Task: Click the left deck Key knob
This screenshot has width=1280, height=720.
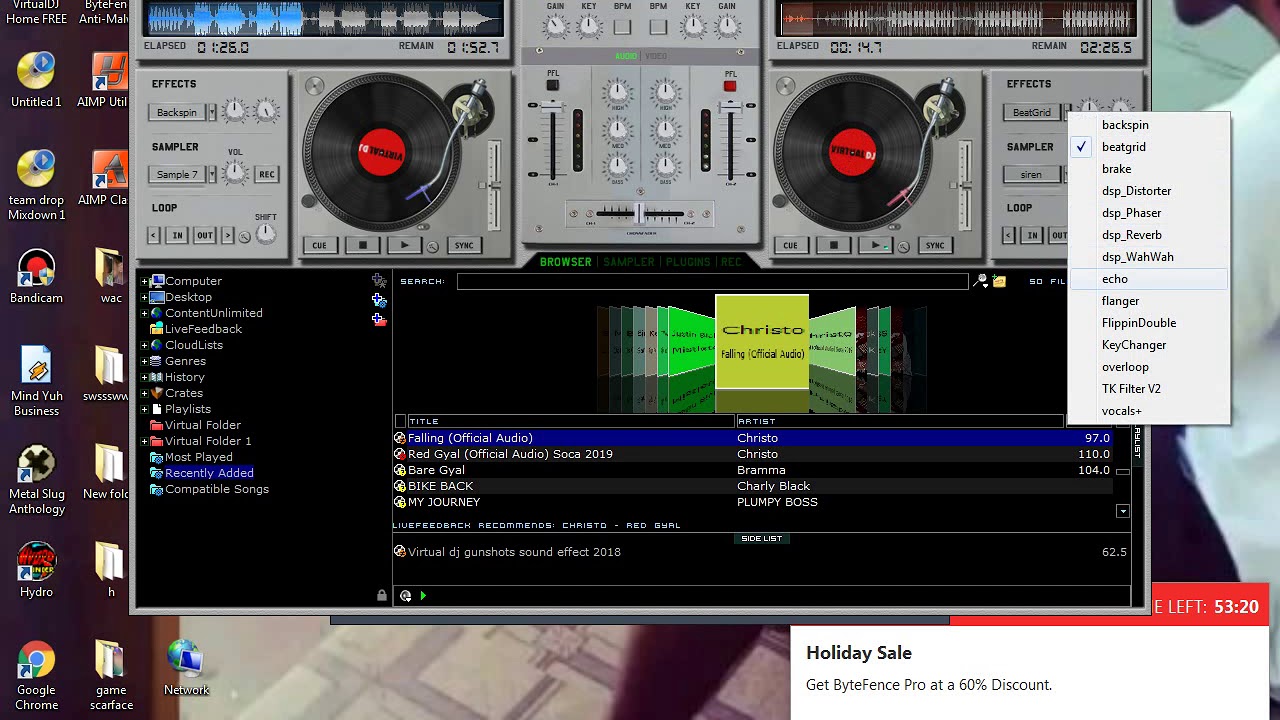Action: pyautogui.click(x=589, y=26)
